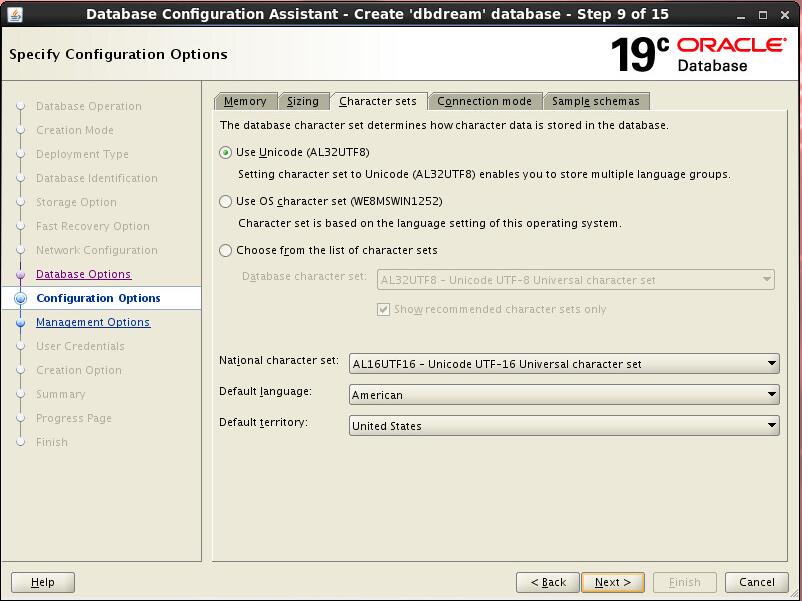The image size is (802, 601).
Task: Open the Management Options step link
Action: pyautogui.click(x=93, y=322)
